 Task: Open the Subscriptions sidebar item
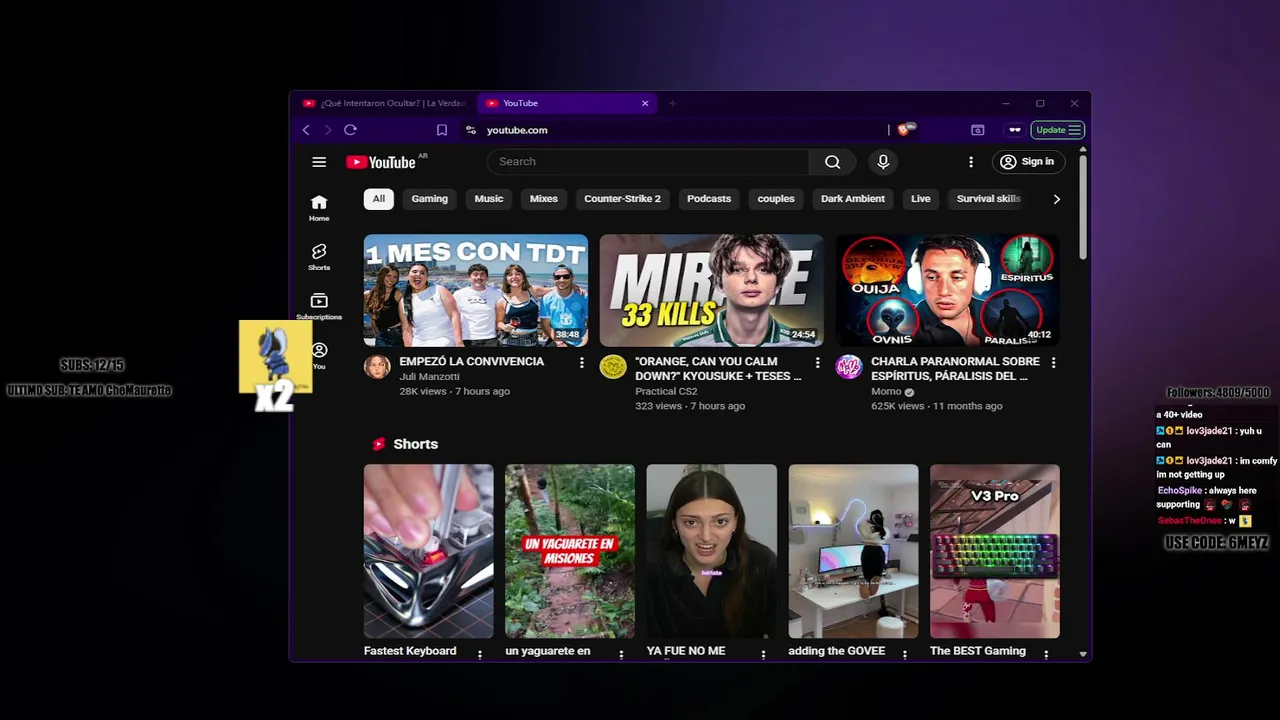pos(319,307)
